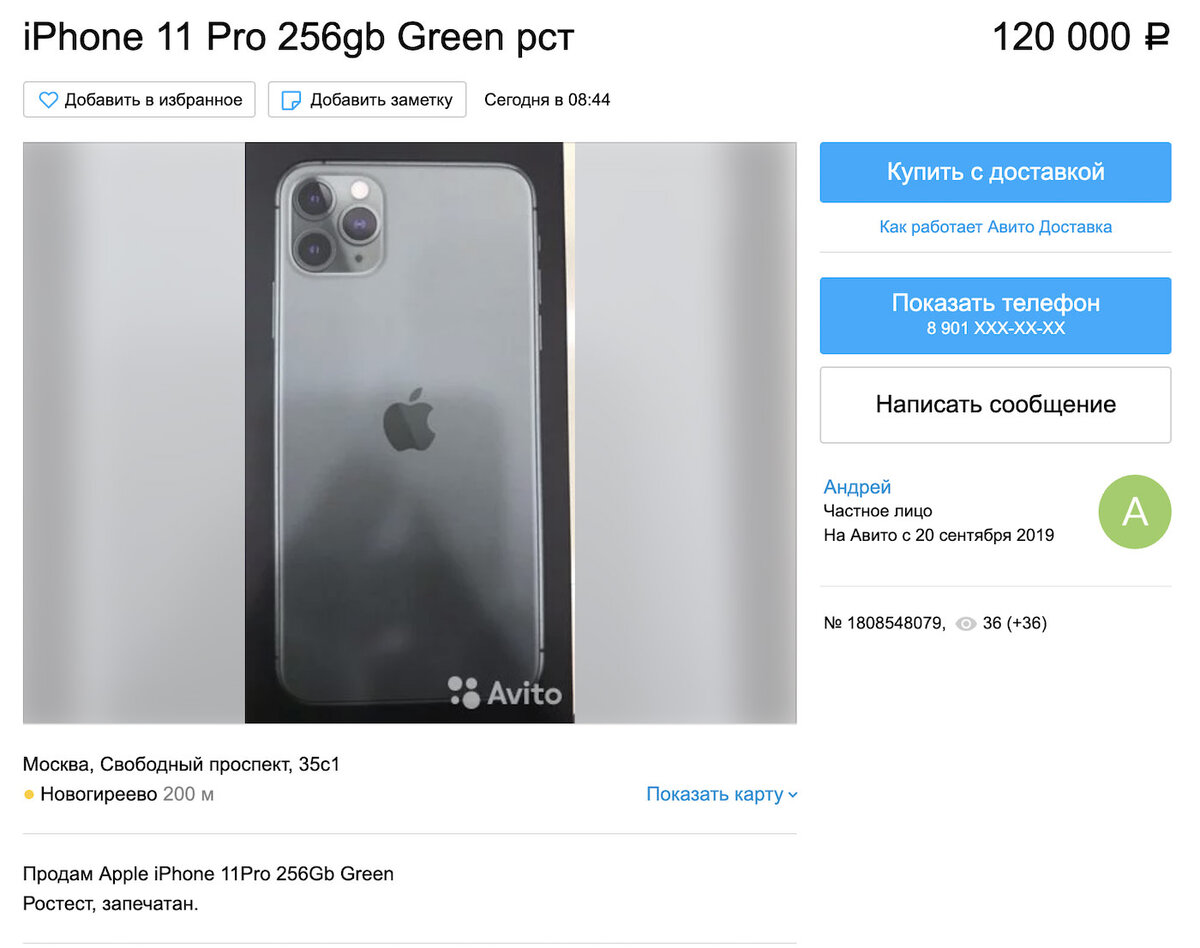Click the ruble sign in the price
This screenshot has height=948, width=1200.
[x=1157, y=38]
